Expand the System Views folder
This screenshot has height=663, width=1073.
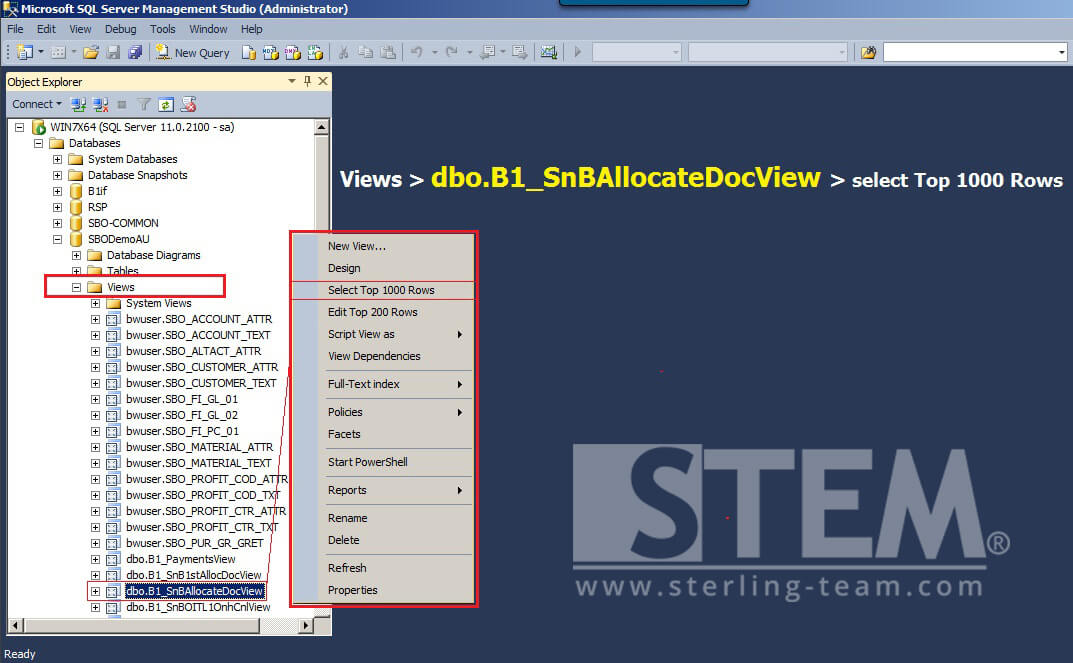(96, 303)
